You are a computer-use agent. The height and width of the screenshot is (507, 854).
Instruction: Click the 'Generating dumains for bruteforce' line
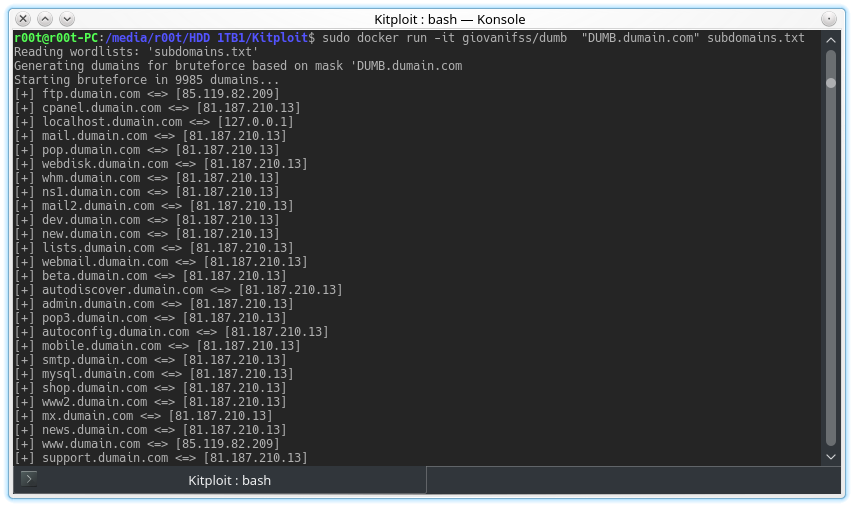click(x=238, y=66)
